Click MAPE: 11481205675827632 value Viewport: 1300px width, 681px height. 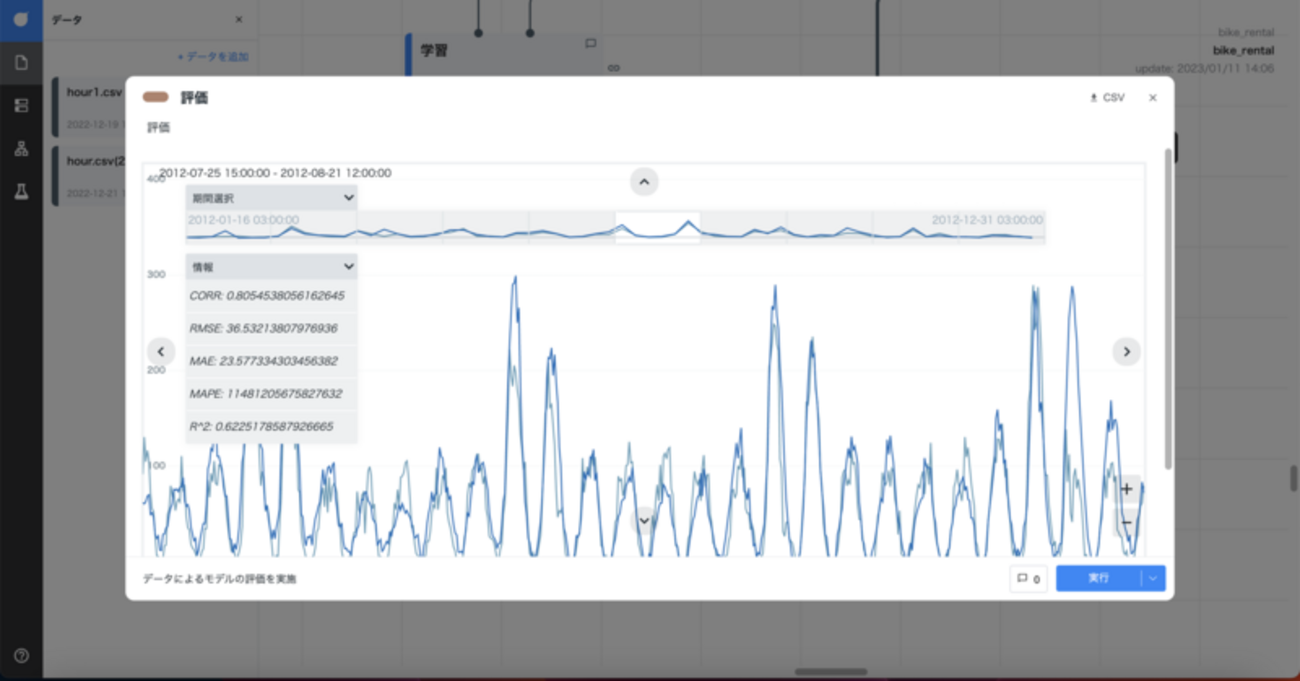[x=265, y=394]
